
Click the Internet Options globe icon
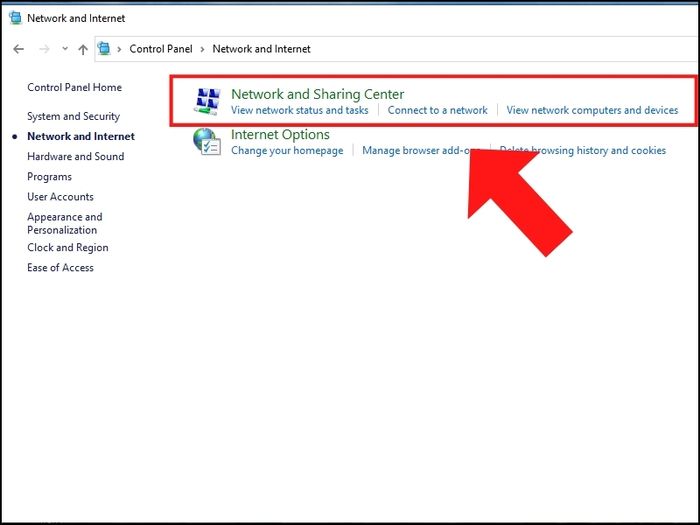207,142
